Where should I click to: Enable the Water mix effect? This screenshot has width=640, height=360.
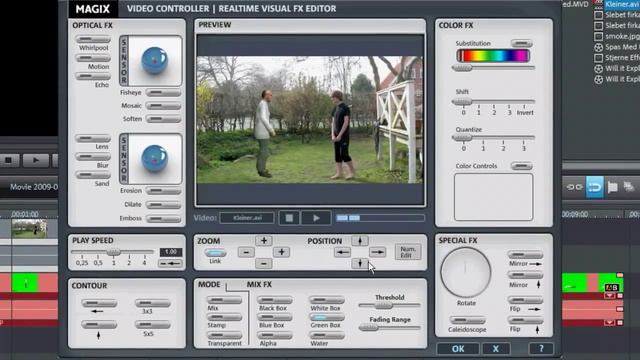coord(327,336)
